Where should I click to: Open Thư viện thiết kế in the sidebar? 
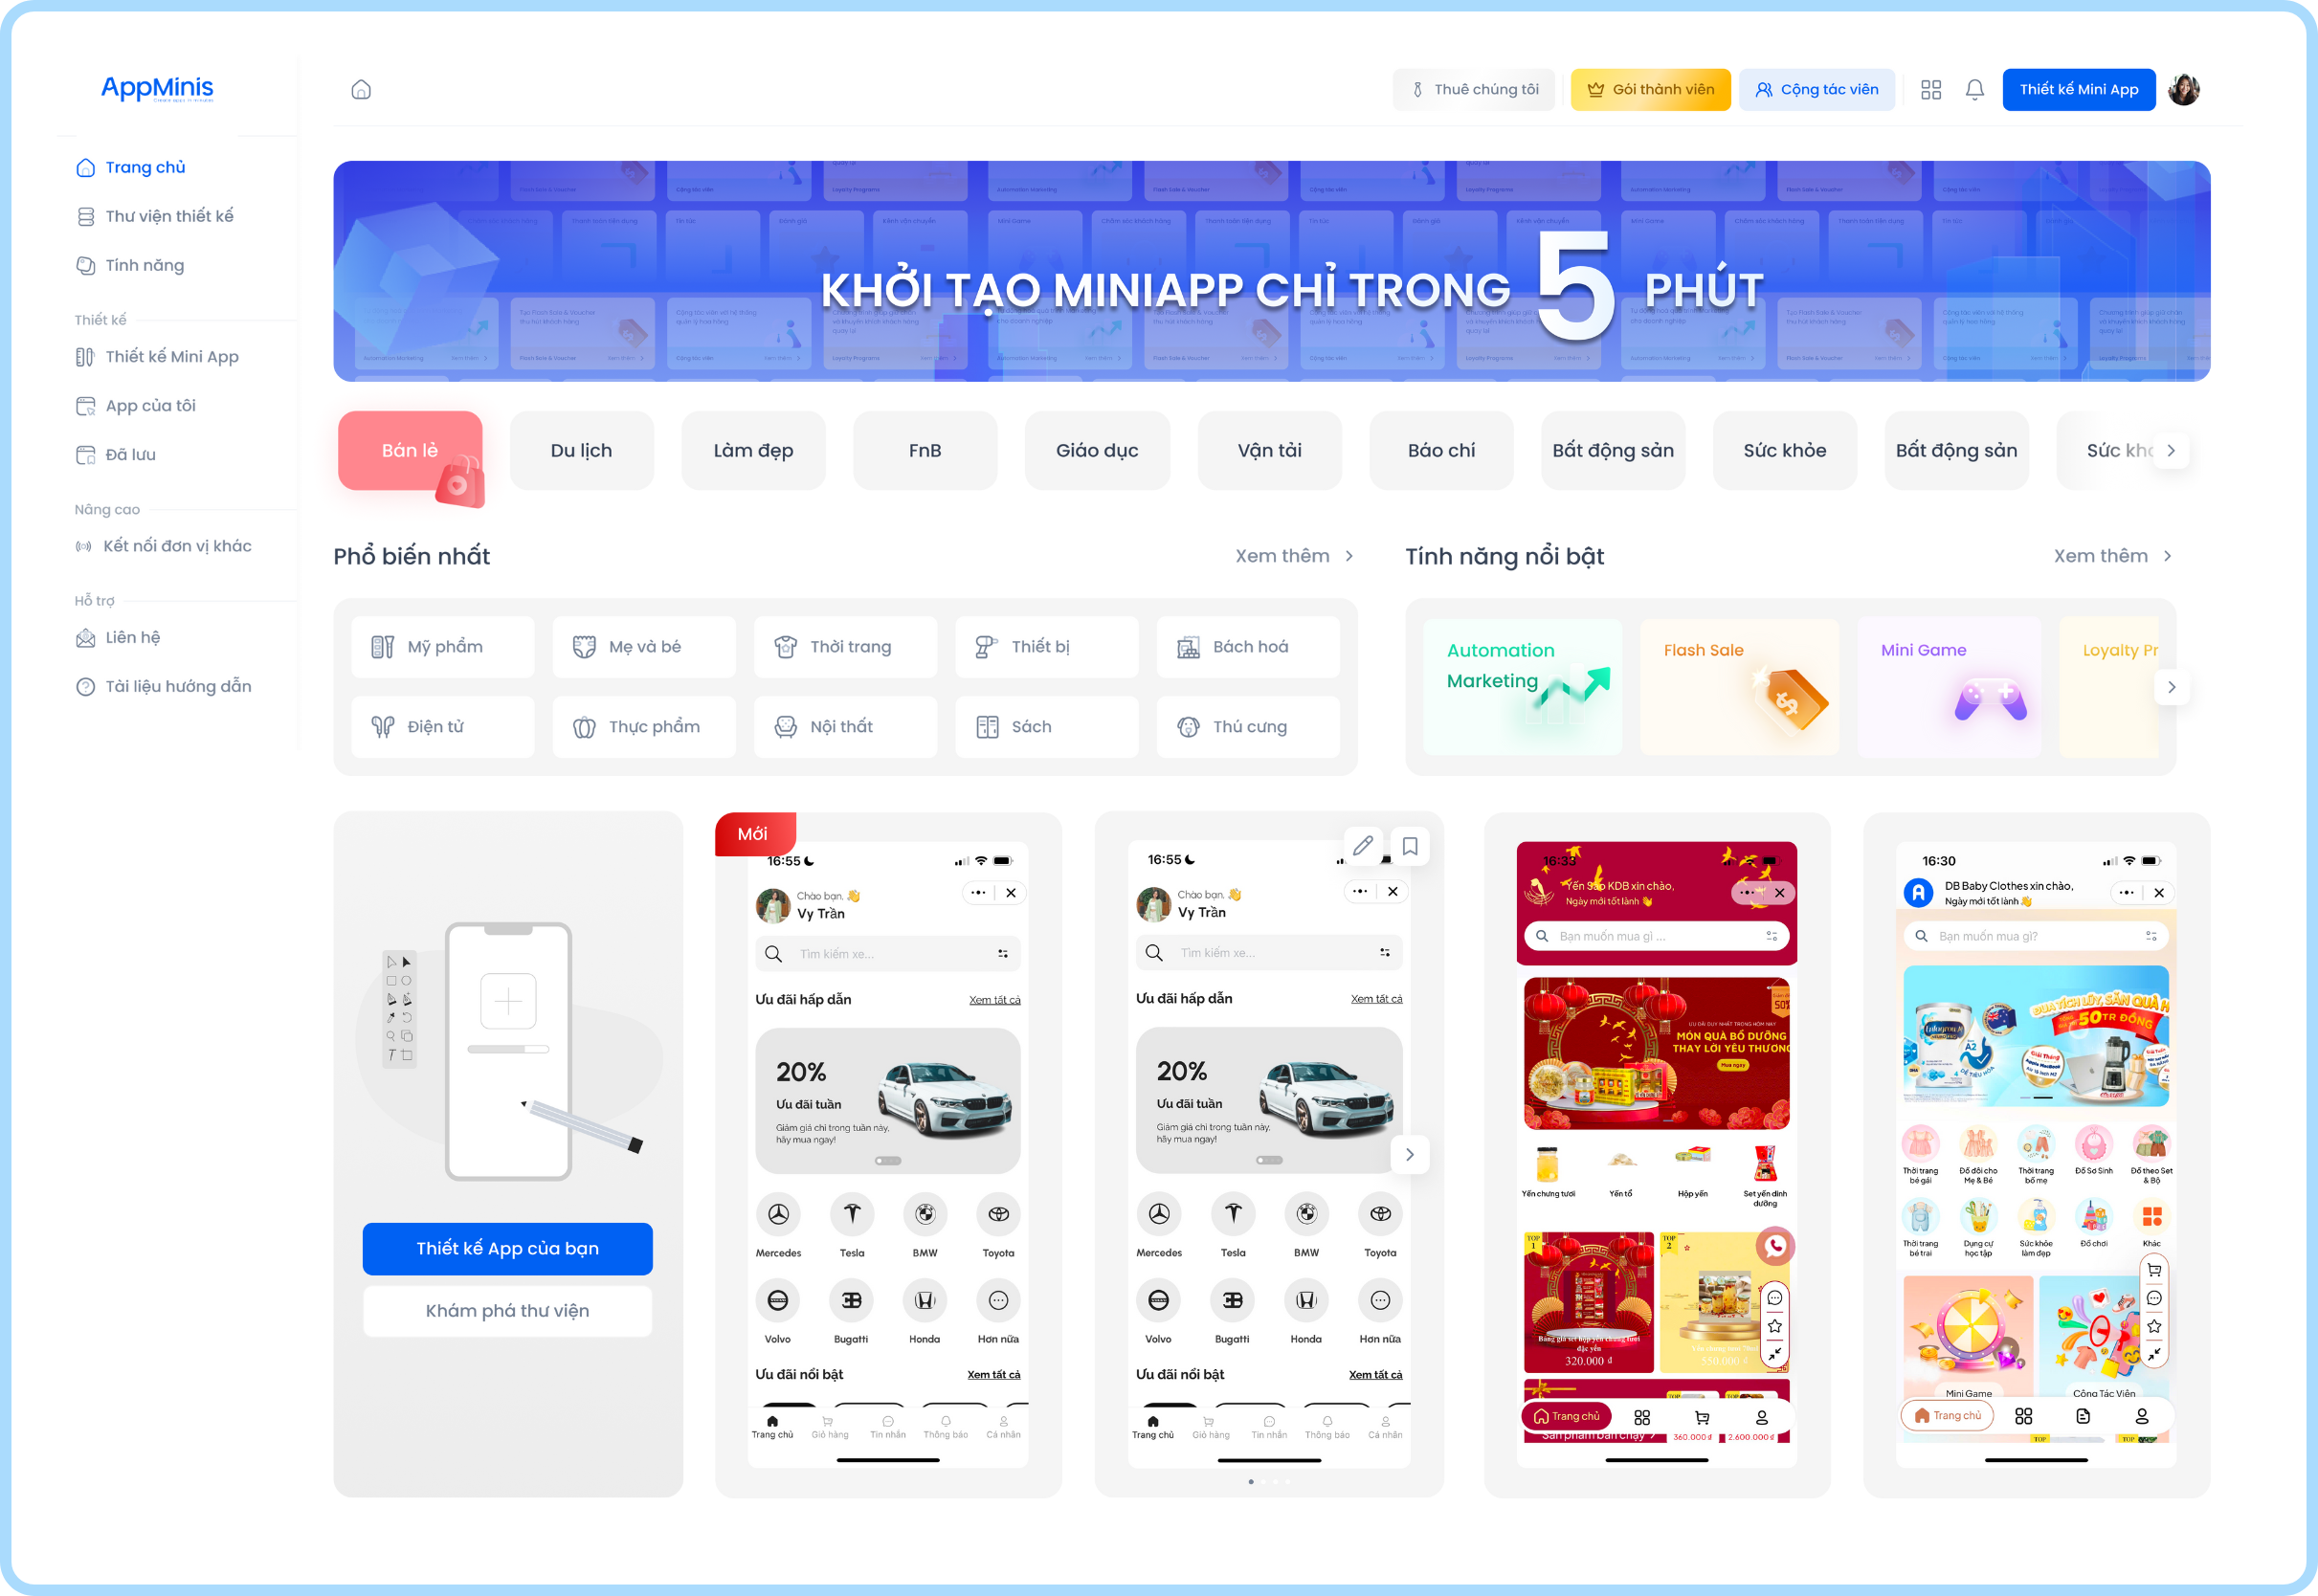(169, 216)
